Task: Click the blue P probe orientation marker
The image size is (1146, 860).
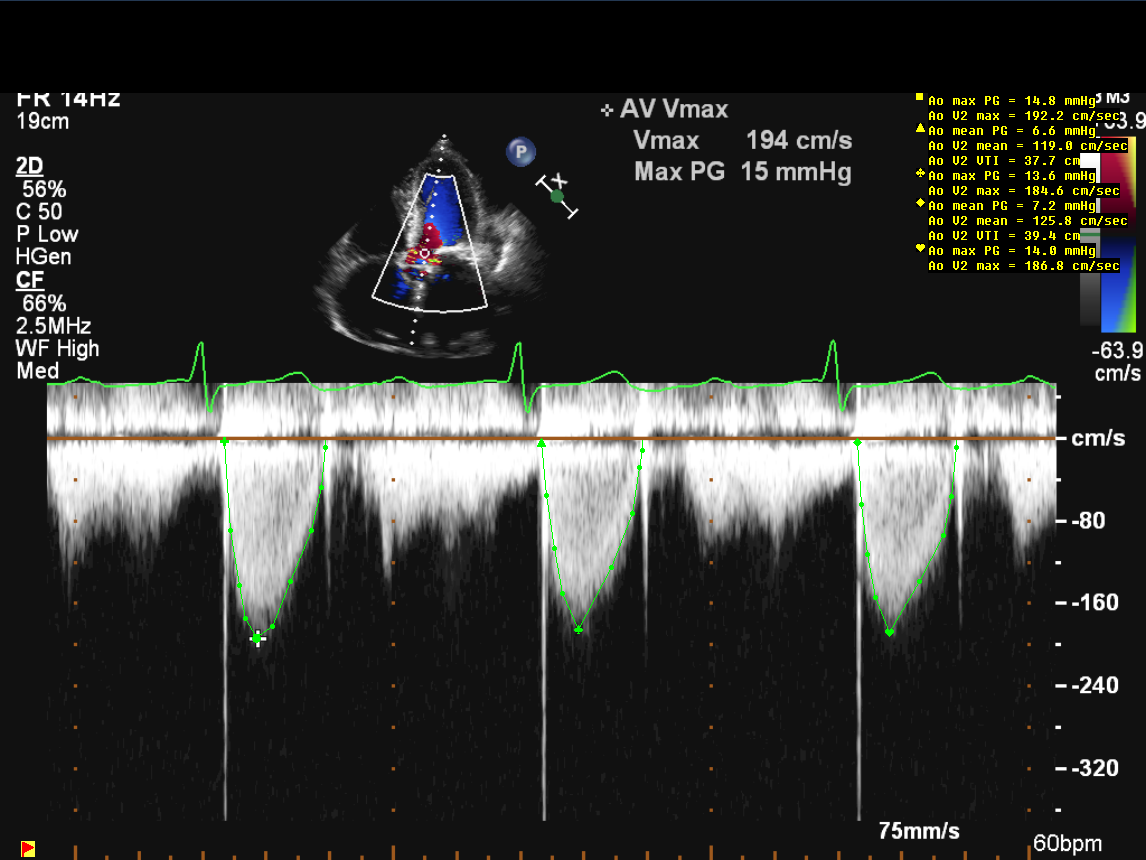Action: click(x=520, y=152)
